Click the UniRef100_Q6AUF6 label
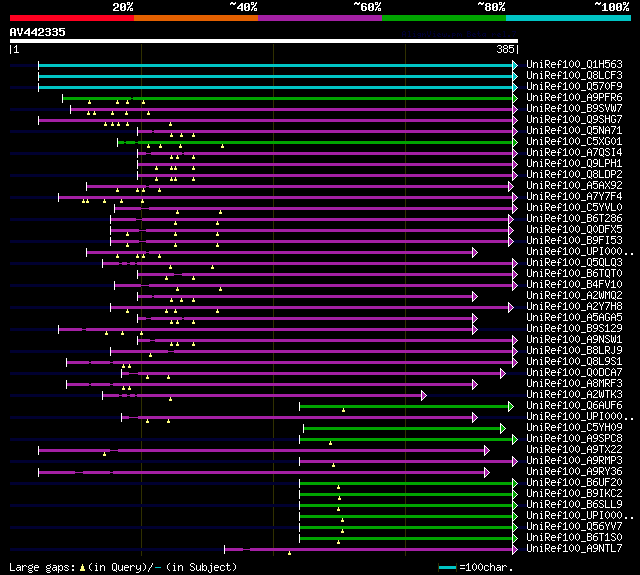Image resolution: width=640 pixels, height=575 pixels. [x=574, y=406]
